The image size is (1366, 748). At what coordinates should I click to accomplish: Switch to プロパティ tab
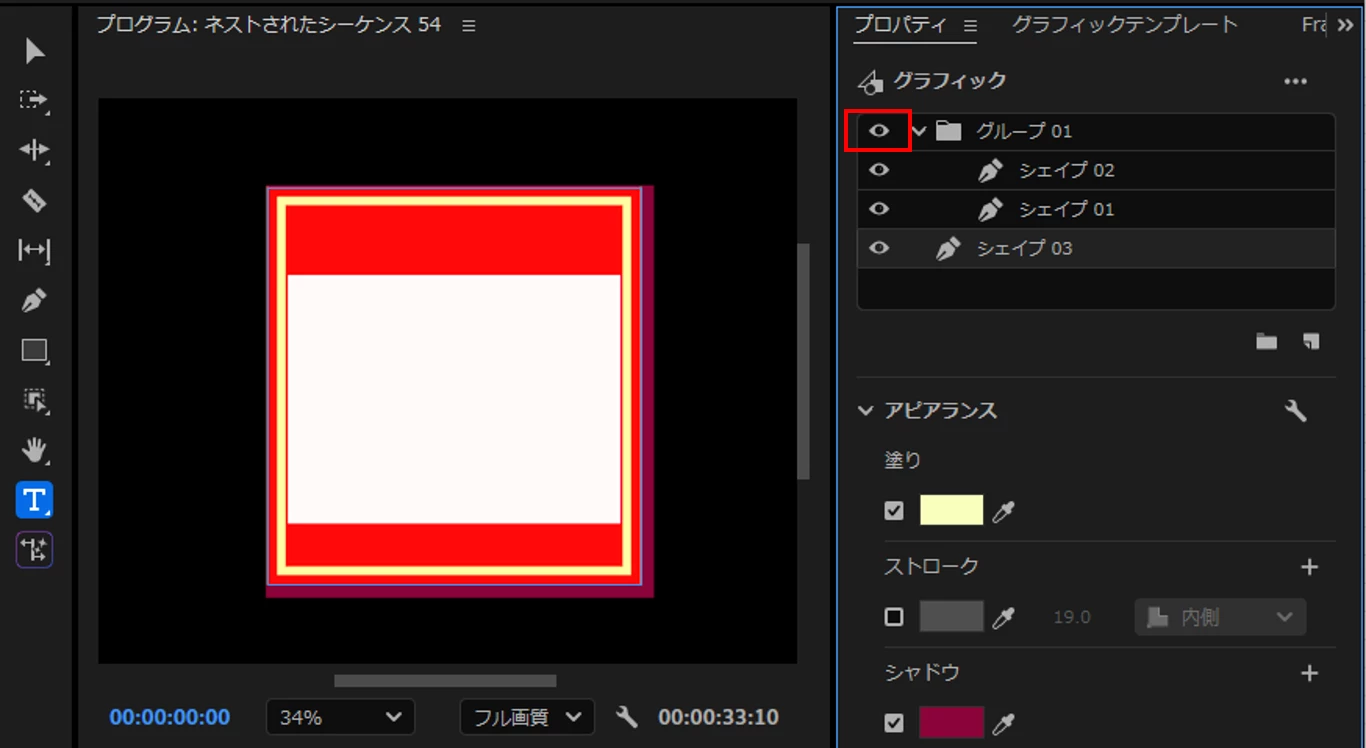click(x=901, y=25)
